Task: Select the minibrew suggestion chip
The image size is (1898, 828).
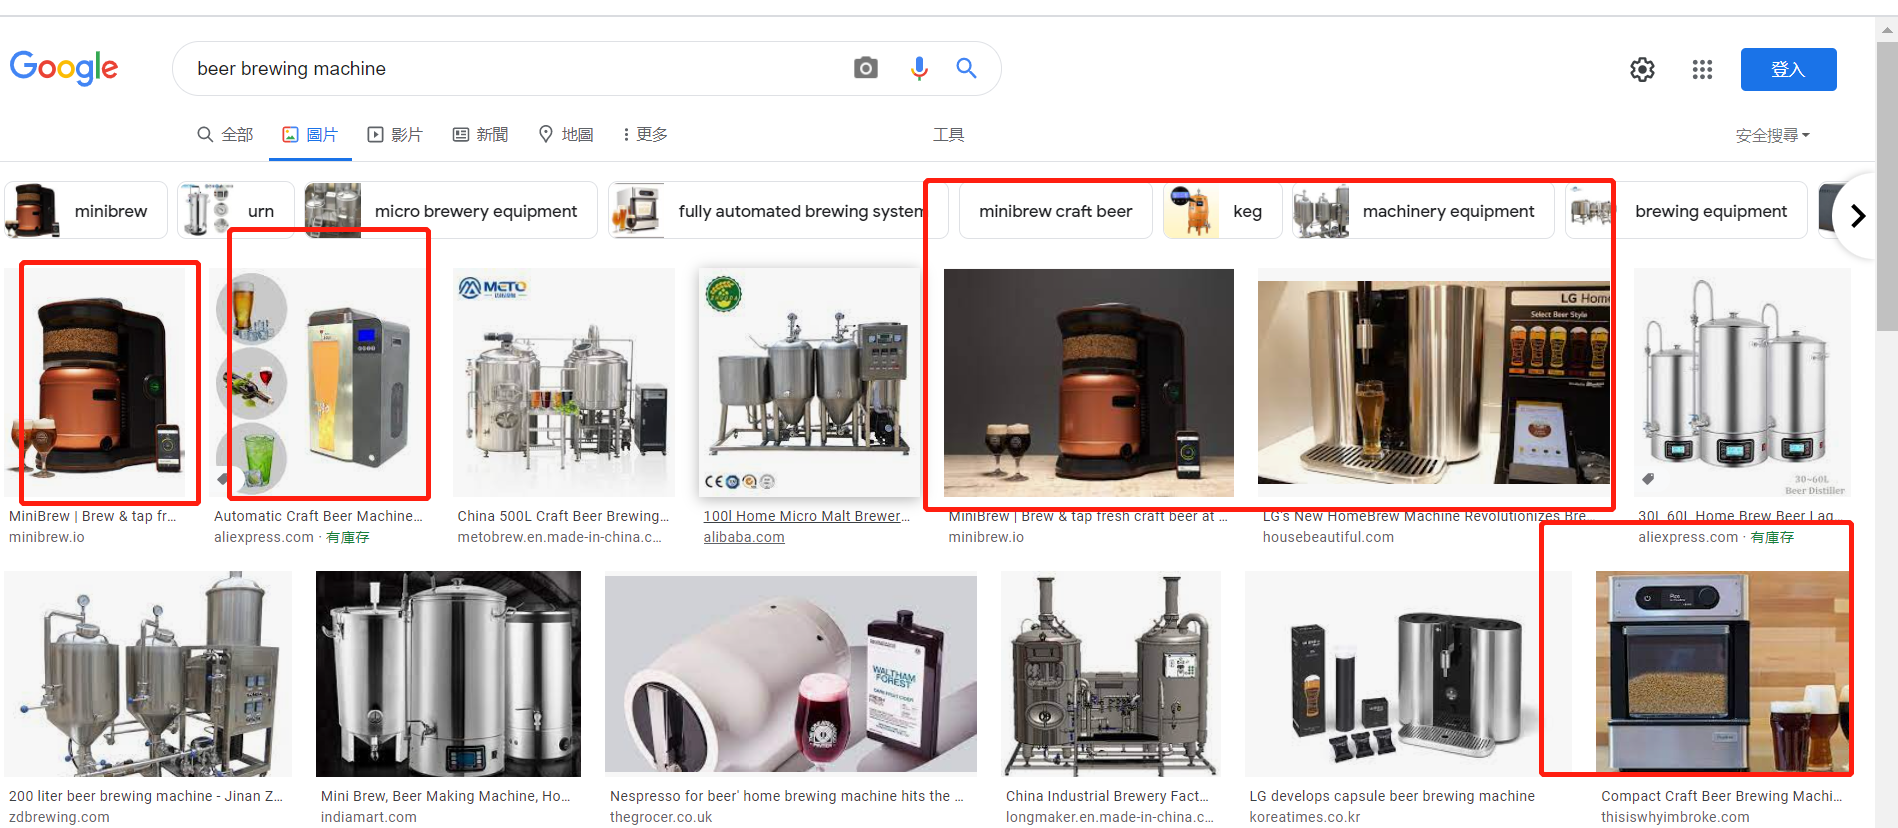Action: [x=86, y=210]
